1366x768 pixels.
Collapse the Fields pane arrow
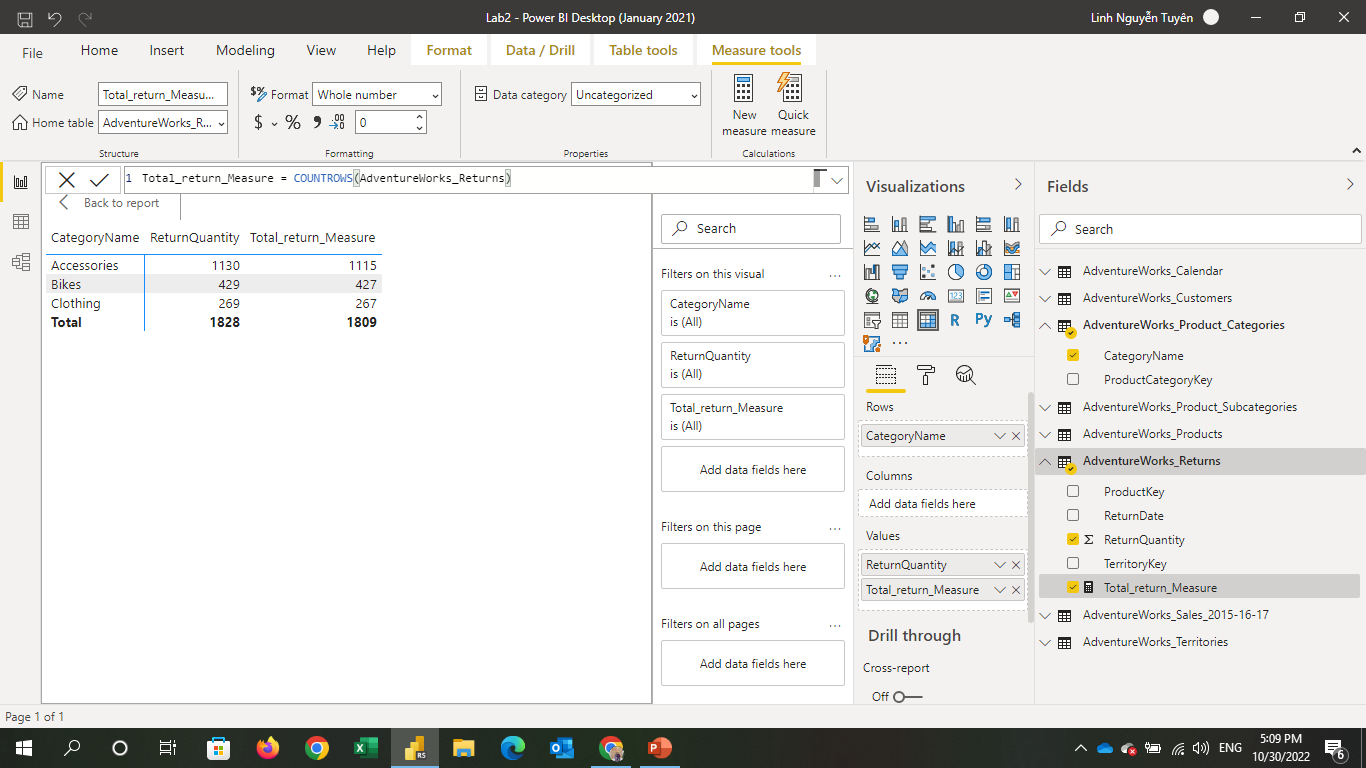[1350, 185]
